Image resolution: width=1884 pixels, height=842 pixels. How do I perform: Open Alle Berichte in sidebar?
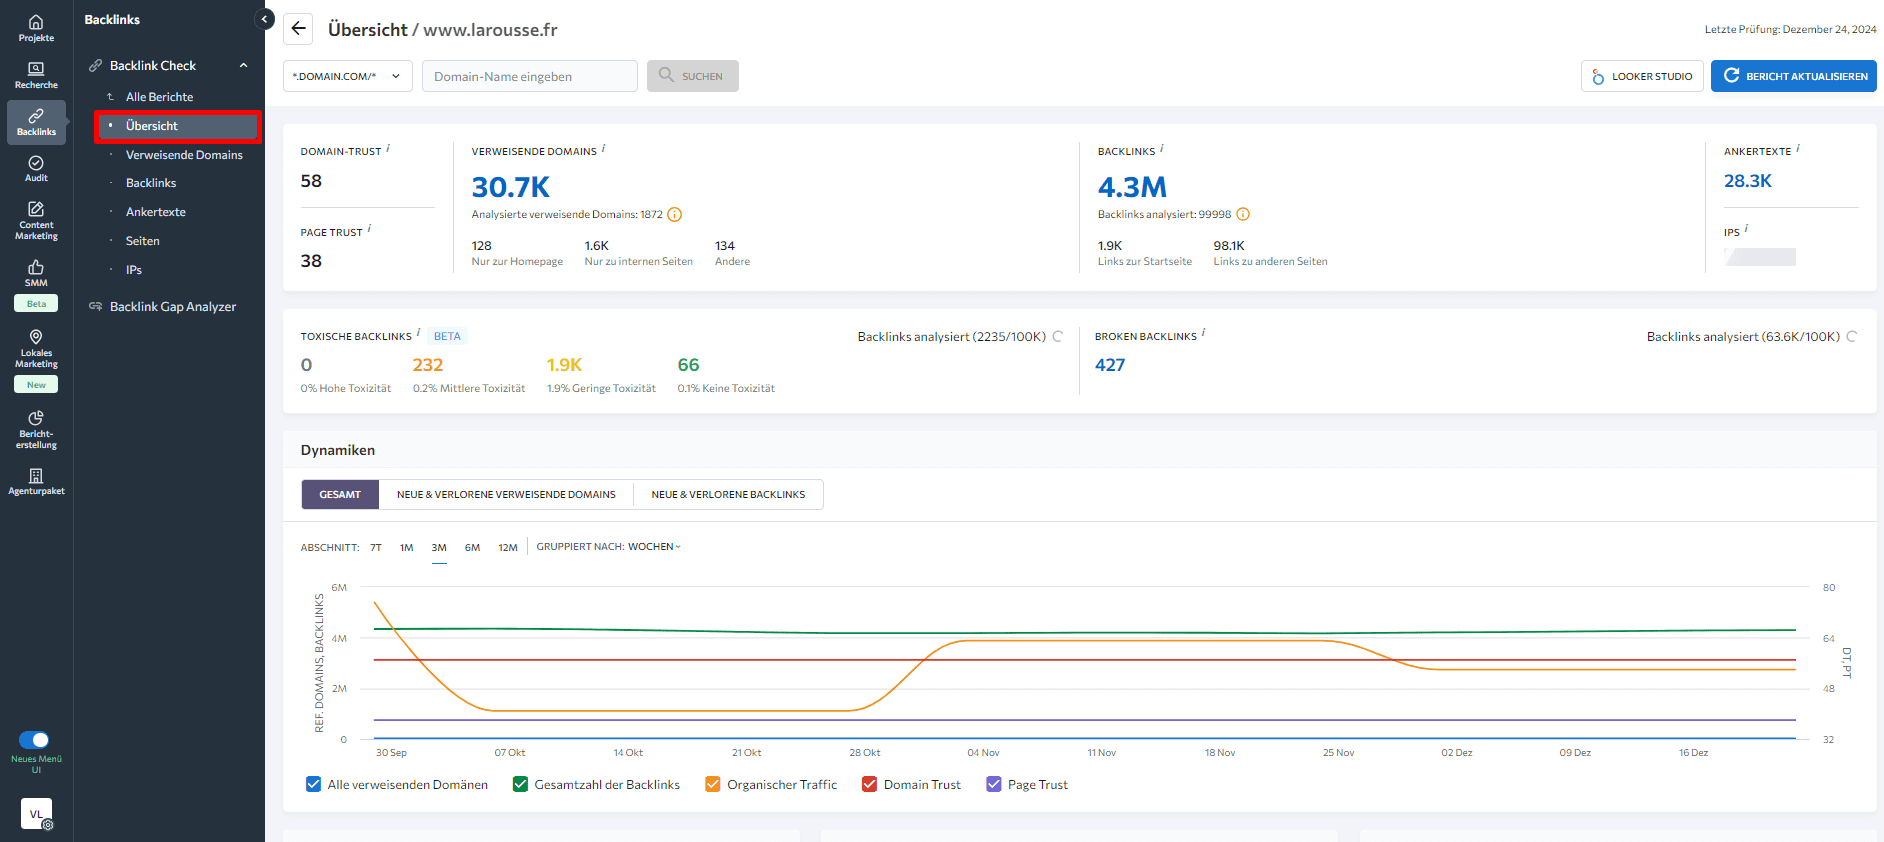[159, 97]
